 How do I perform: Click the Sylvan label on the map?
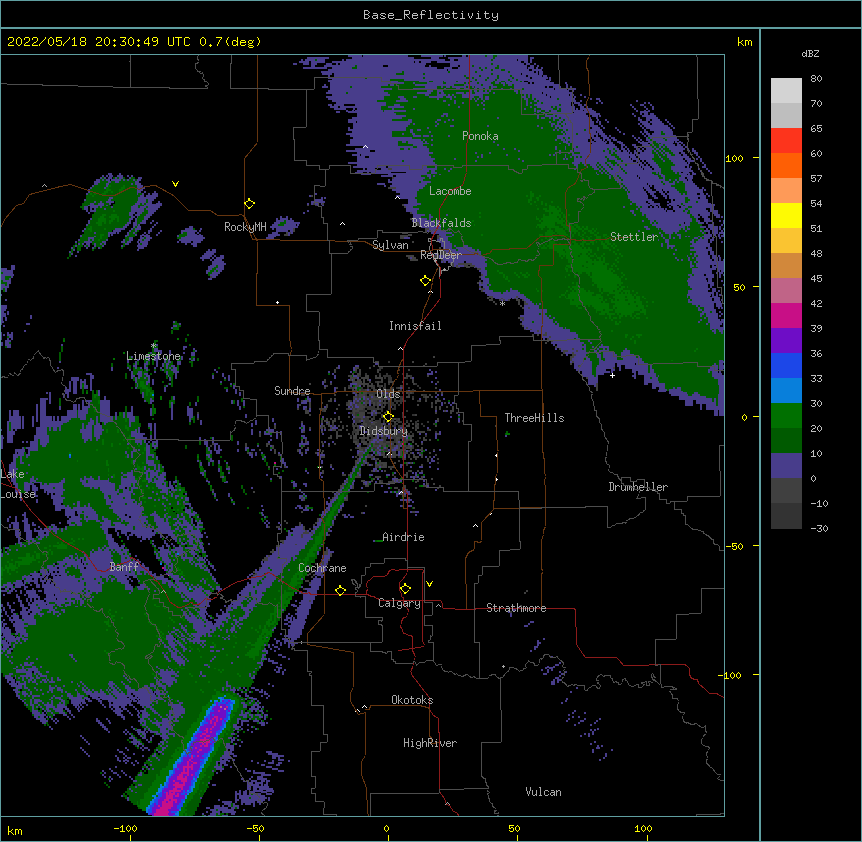390,245
